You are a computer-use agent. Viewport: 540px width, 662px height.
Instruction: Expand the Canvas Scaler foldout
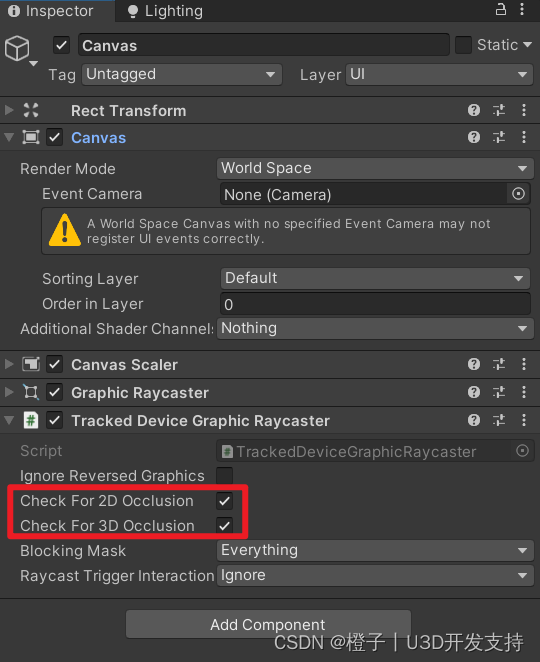click(9, 364)
